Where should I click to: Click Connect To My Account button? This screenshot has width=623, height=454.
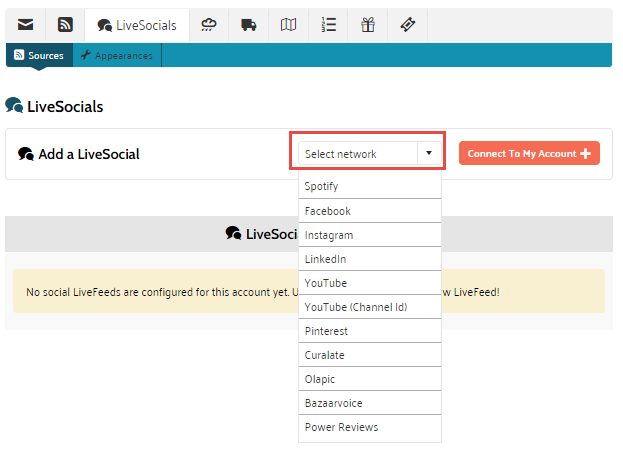529,154
